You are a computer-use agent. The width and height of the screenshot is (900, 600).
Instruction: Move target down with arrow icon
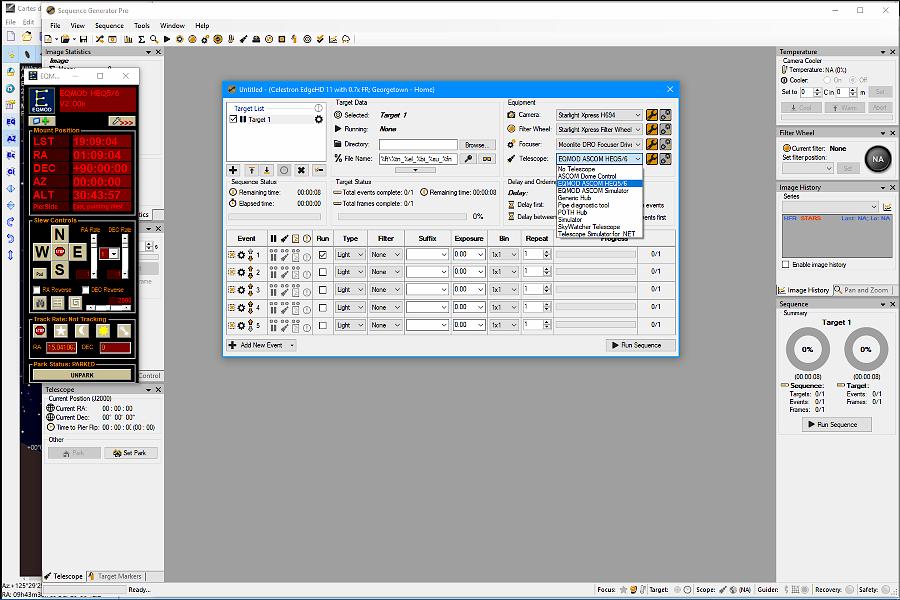(x=267, y=170)
